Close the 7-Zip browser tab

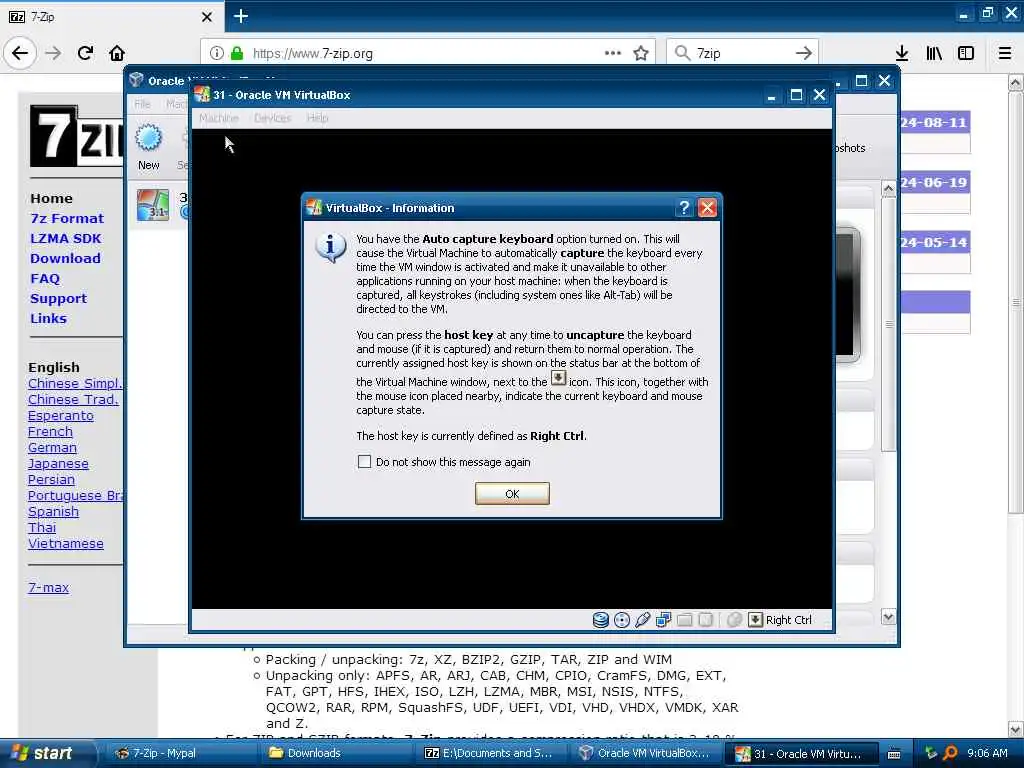click(x=207, y=16)
